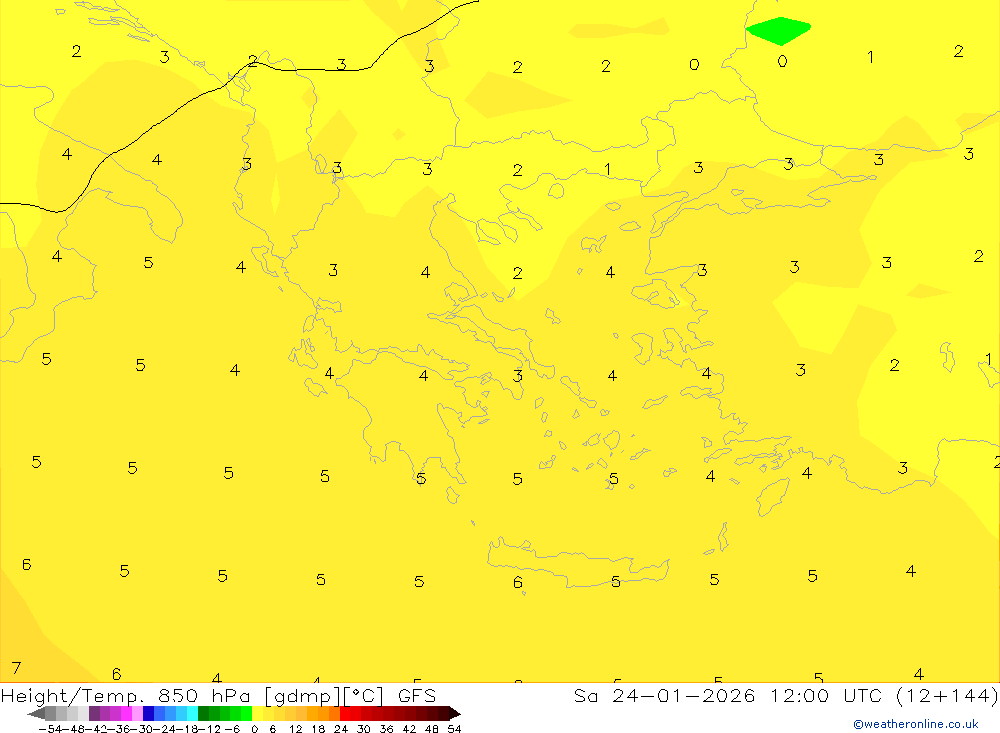This screenshot has width=1000, height=733.
Task: Click the green section of the temperature legend
Action: (224, 713)
